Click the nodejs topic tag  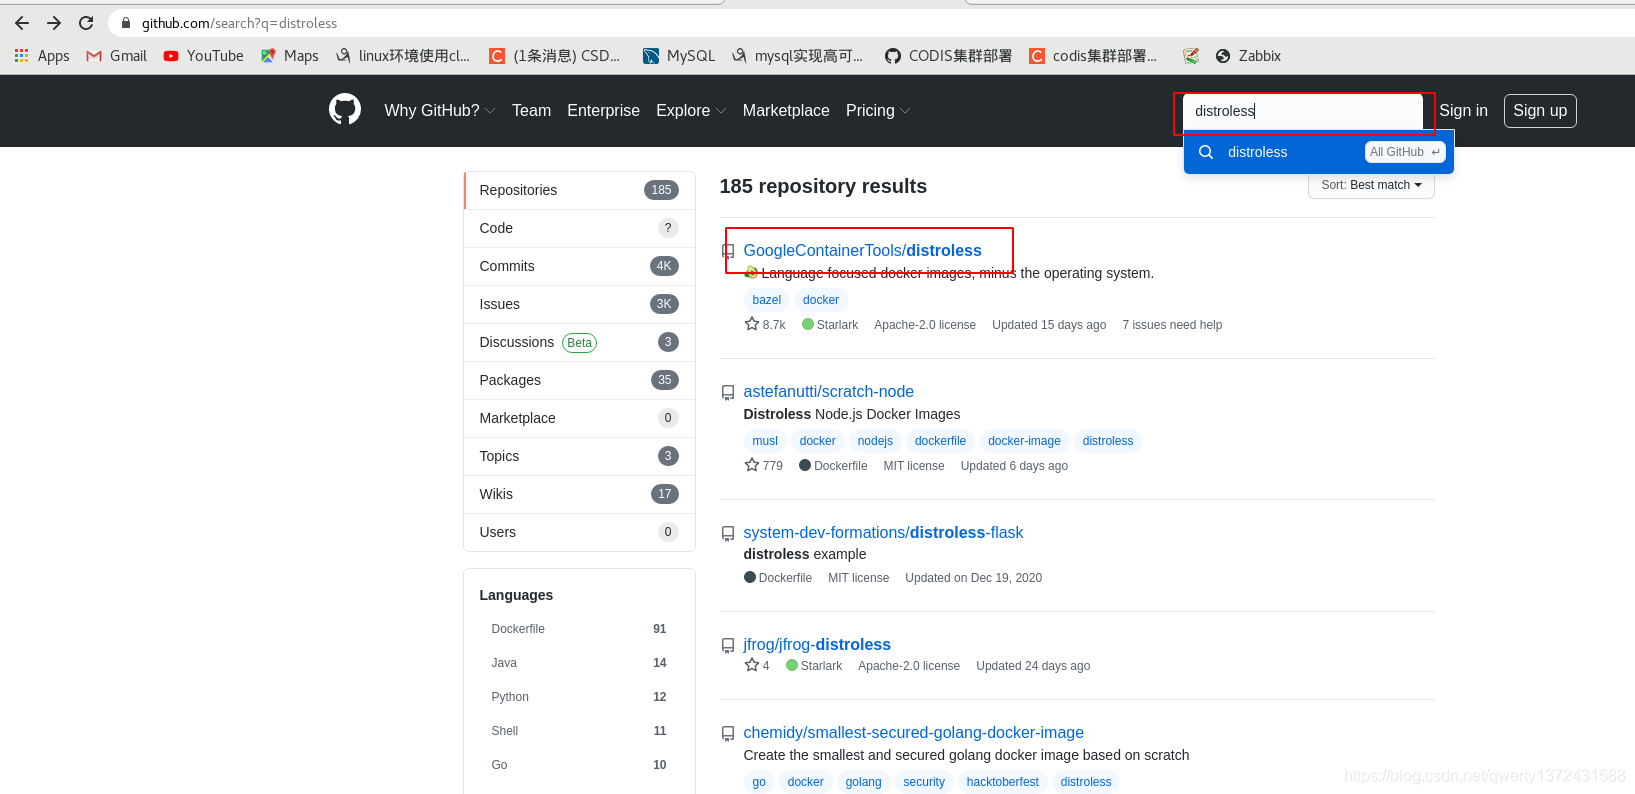pyautogui.click(x=875, y=441)
